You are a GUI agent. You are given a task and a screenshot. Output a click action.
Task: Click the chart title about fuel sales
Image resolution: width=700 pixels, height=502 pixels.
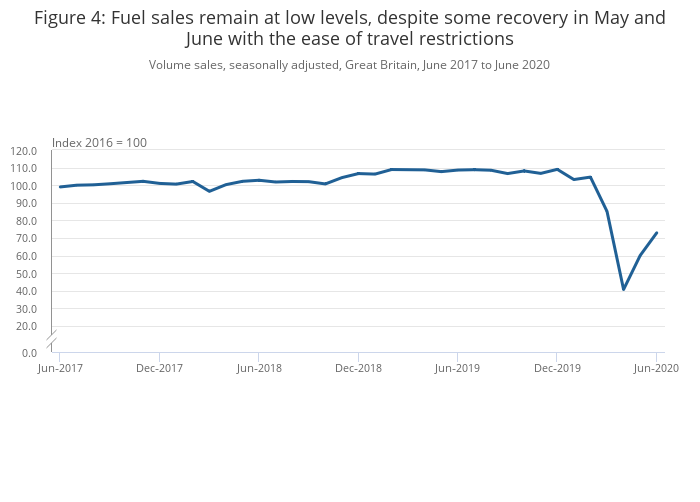click(349, 28)
